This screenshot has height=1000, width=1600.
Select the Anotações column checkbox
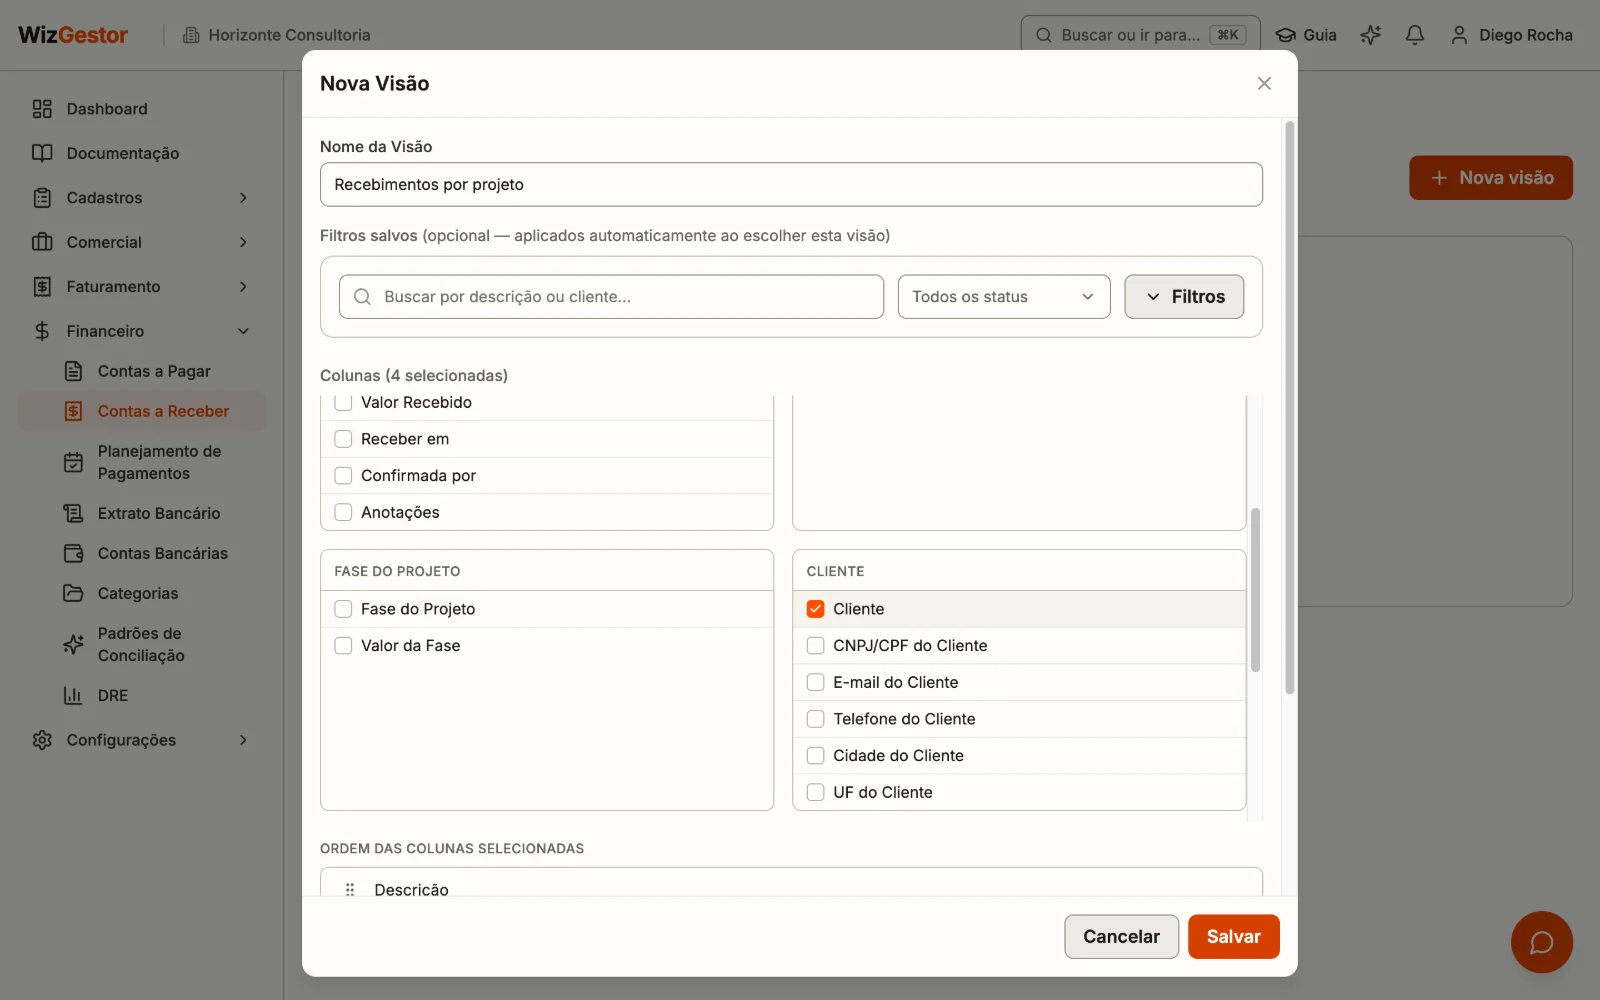point(343,512)
